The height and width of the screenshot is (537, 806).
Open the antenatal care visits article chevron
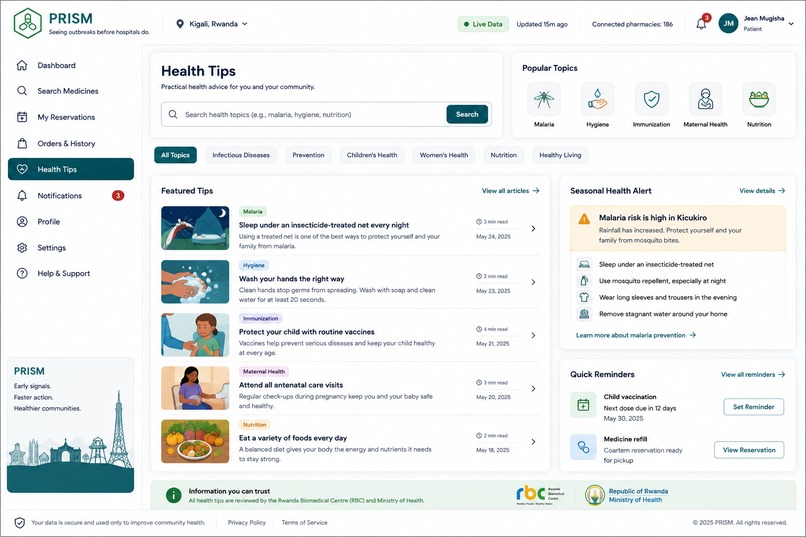coord(533,388)
